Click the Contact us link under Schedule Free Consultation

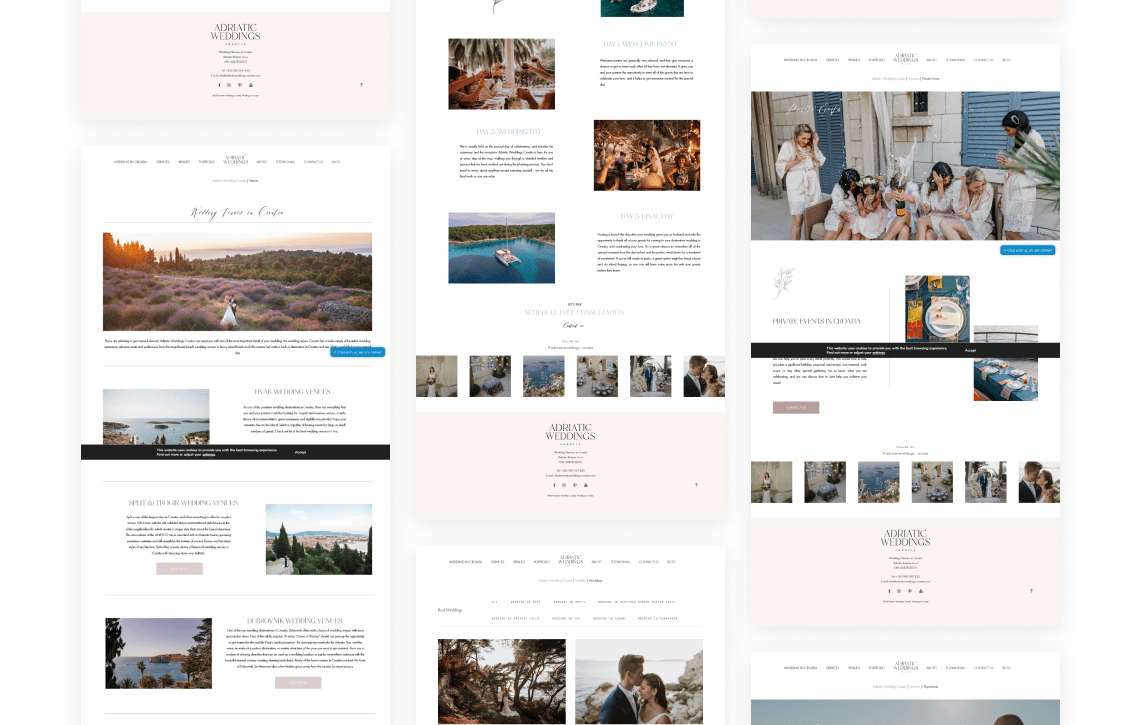(574, 324)
